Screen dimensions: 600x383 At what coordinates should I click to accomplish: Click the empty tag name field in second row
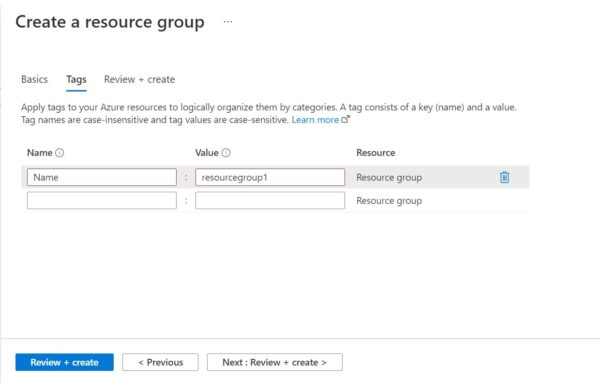(102, 200)
